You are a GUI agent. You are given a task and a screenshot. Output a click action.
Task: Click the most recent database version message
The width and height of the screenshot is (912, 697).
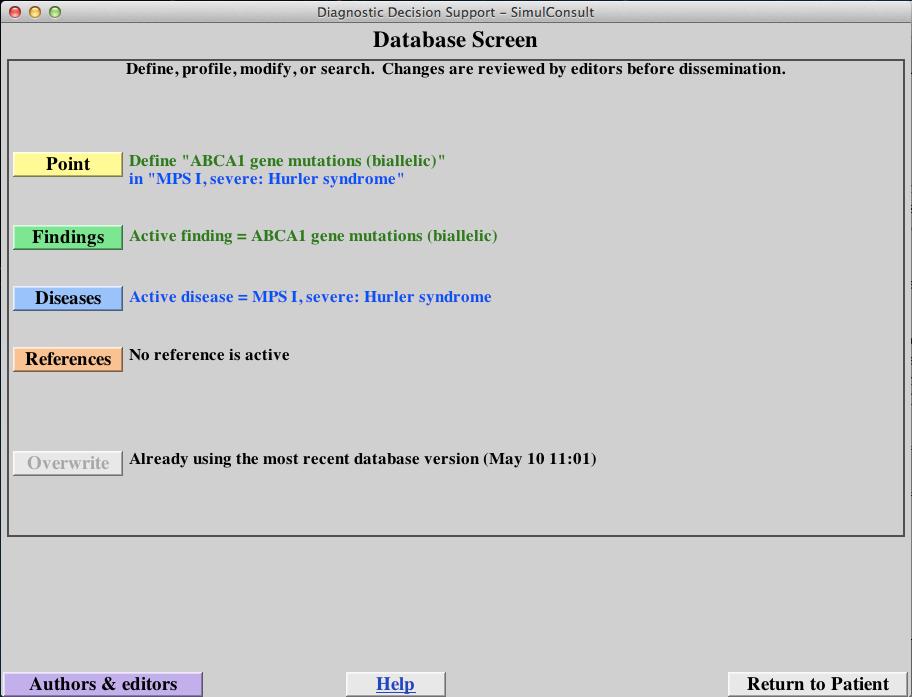click(x=362, y=459)
